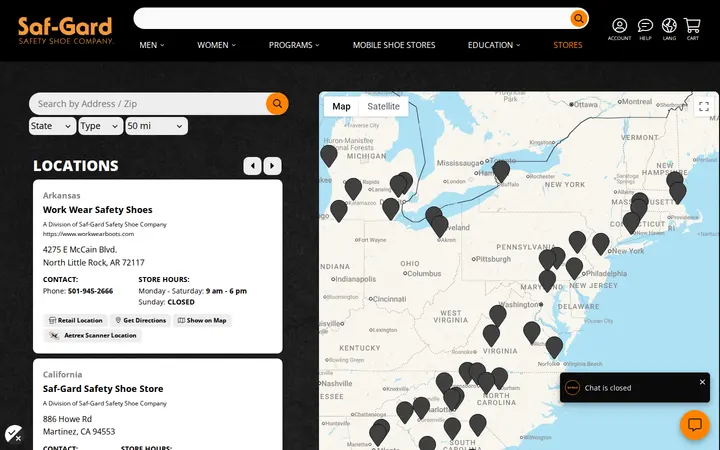Image resolution: width=720 pixels, height=450 pixels.
Task: Expand the EDUCATION menu
Action: point(494,45)
